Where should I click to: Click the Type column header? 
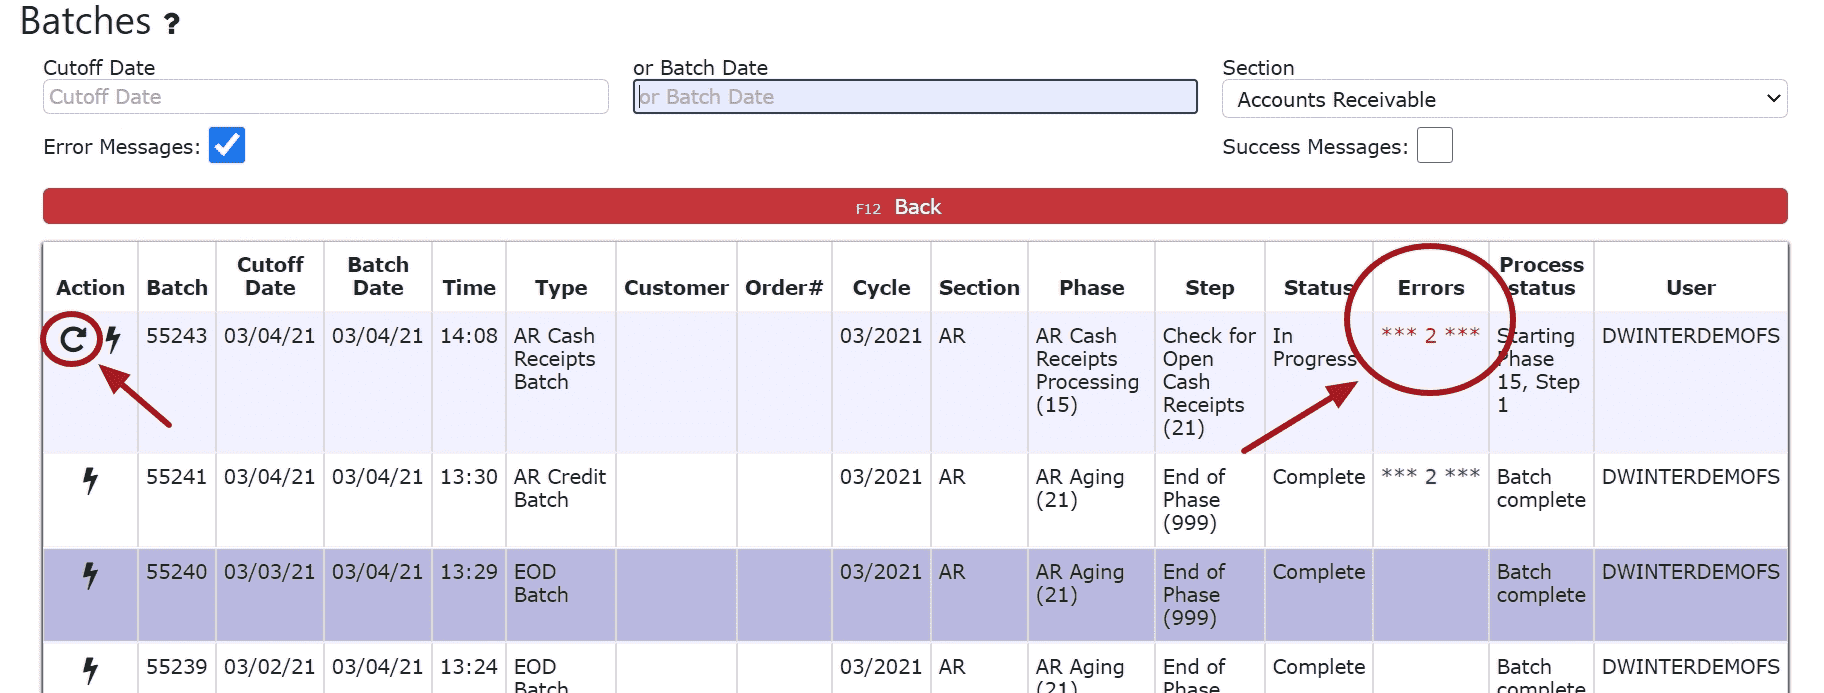pyautogui.click(x=561, y=288)
